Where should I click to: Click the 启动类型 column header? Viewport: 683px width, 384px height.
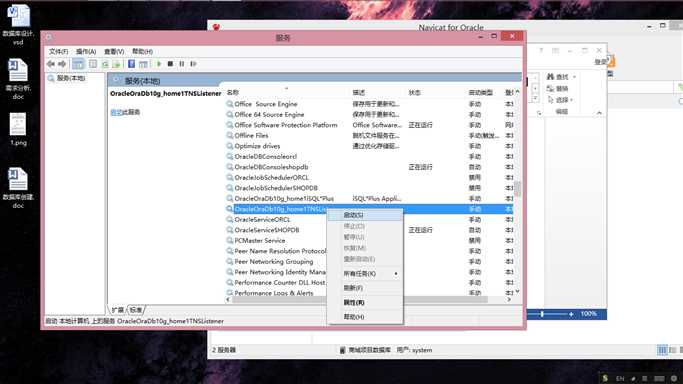tap(480, 92)
